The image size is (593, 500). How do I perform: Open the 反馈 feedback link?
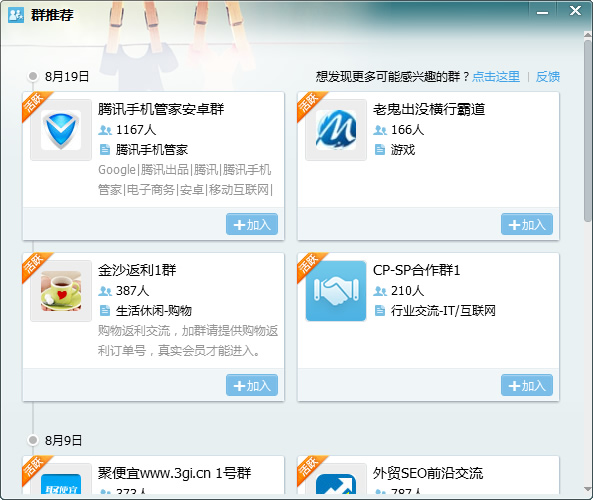pos(548,77)
